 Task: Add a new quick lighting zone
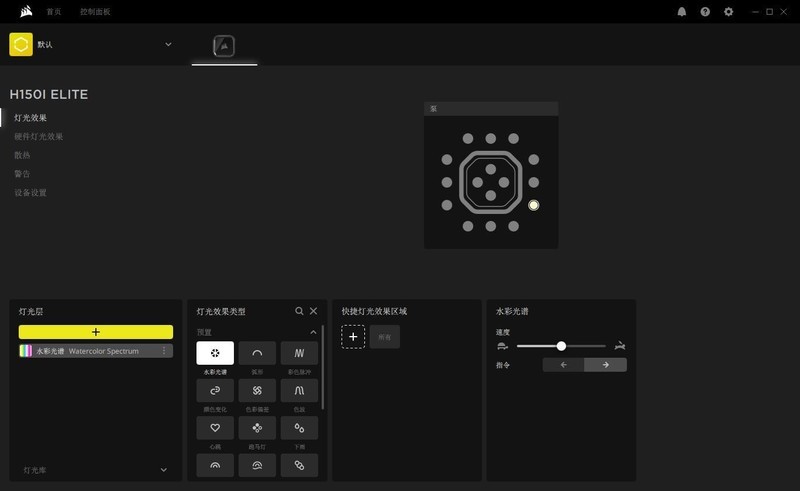pyautogui.click(x=353, y=337)
